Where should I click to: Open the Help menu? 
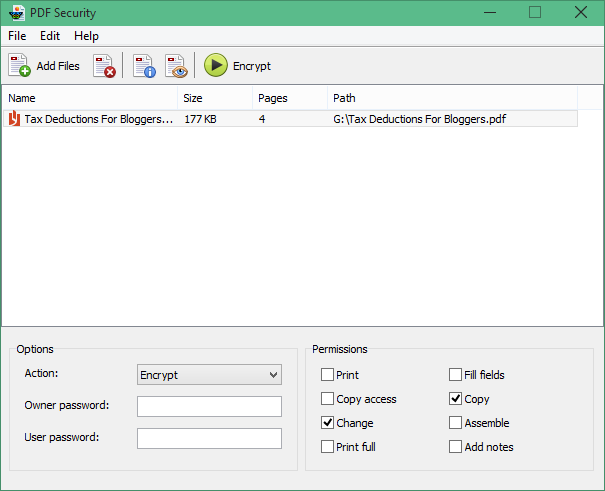pos(86,36)
